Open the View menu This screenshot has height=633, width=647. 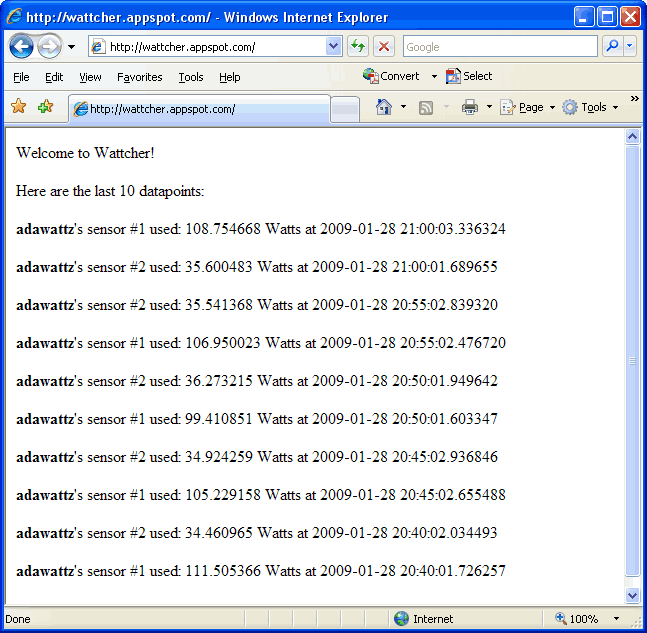(90, 77)
